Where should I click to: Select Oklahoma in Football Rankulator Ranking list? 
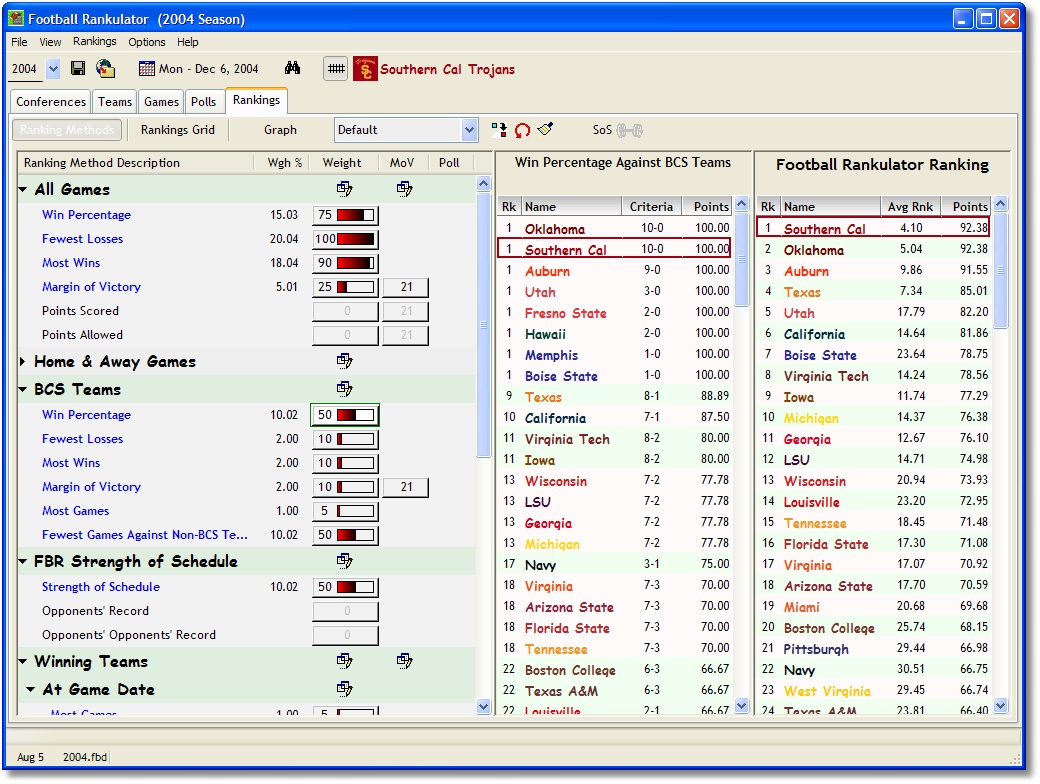[873, 249]
